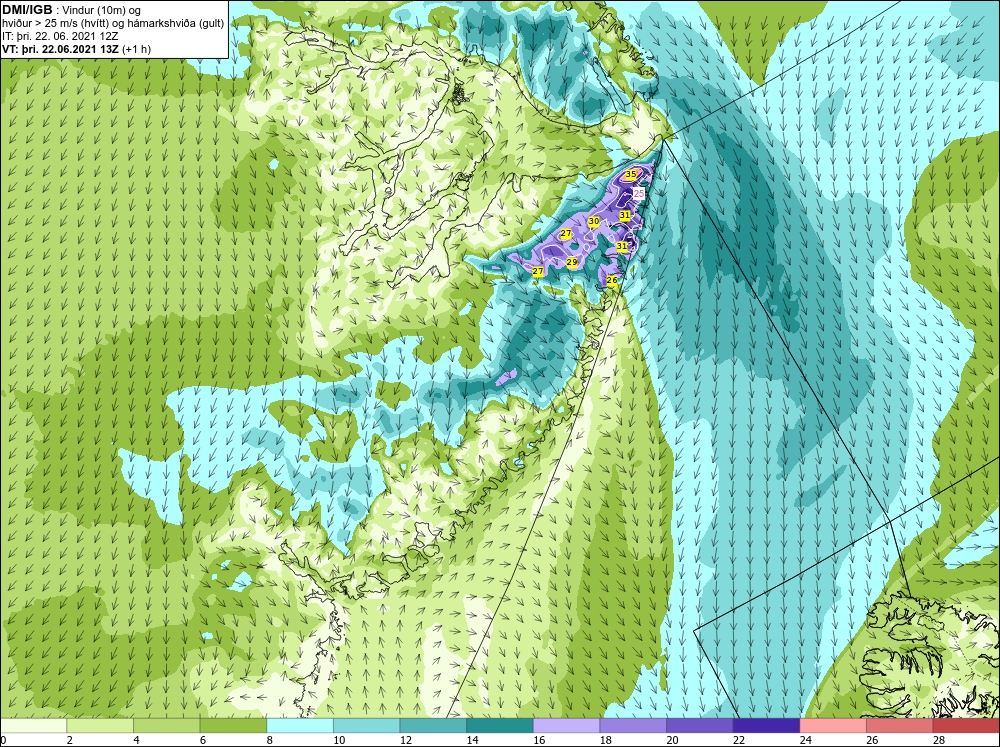Click the '28' tick on the colour scale

click(x=939, y=740)
